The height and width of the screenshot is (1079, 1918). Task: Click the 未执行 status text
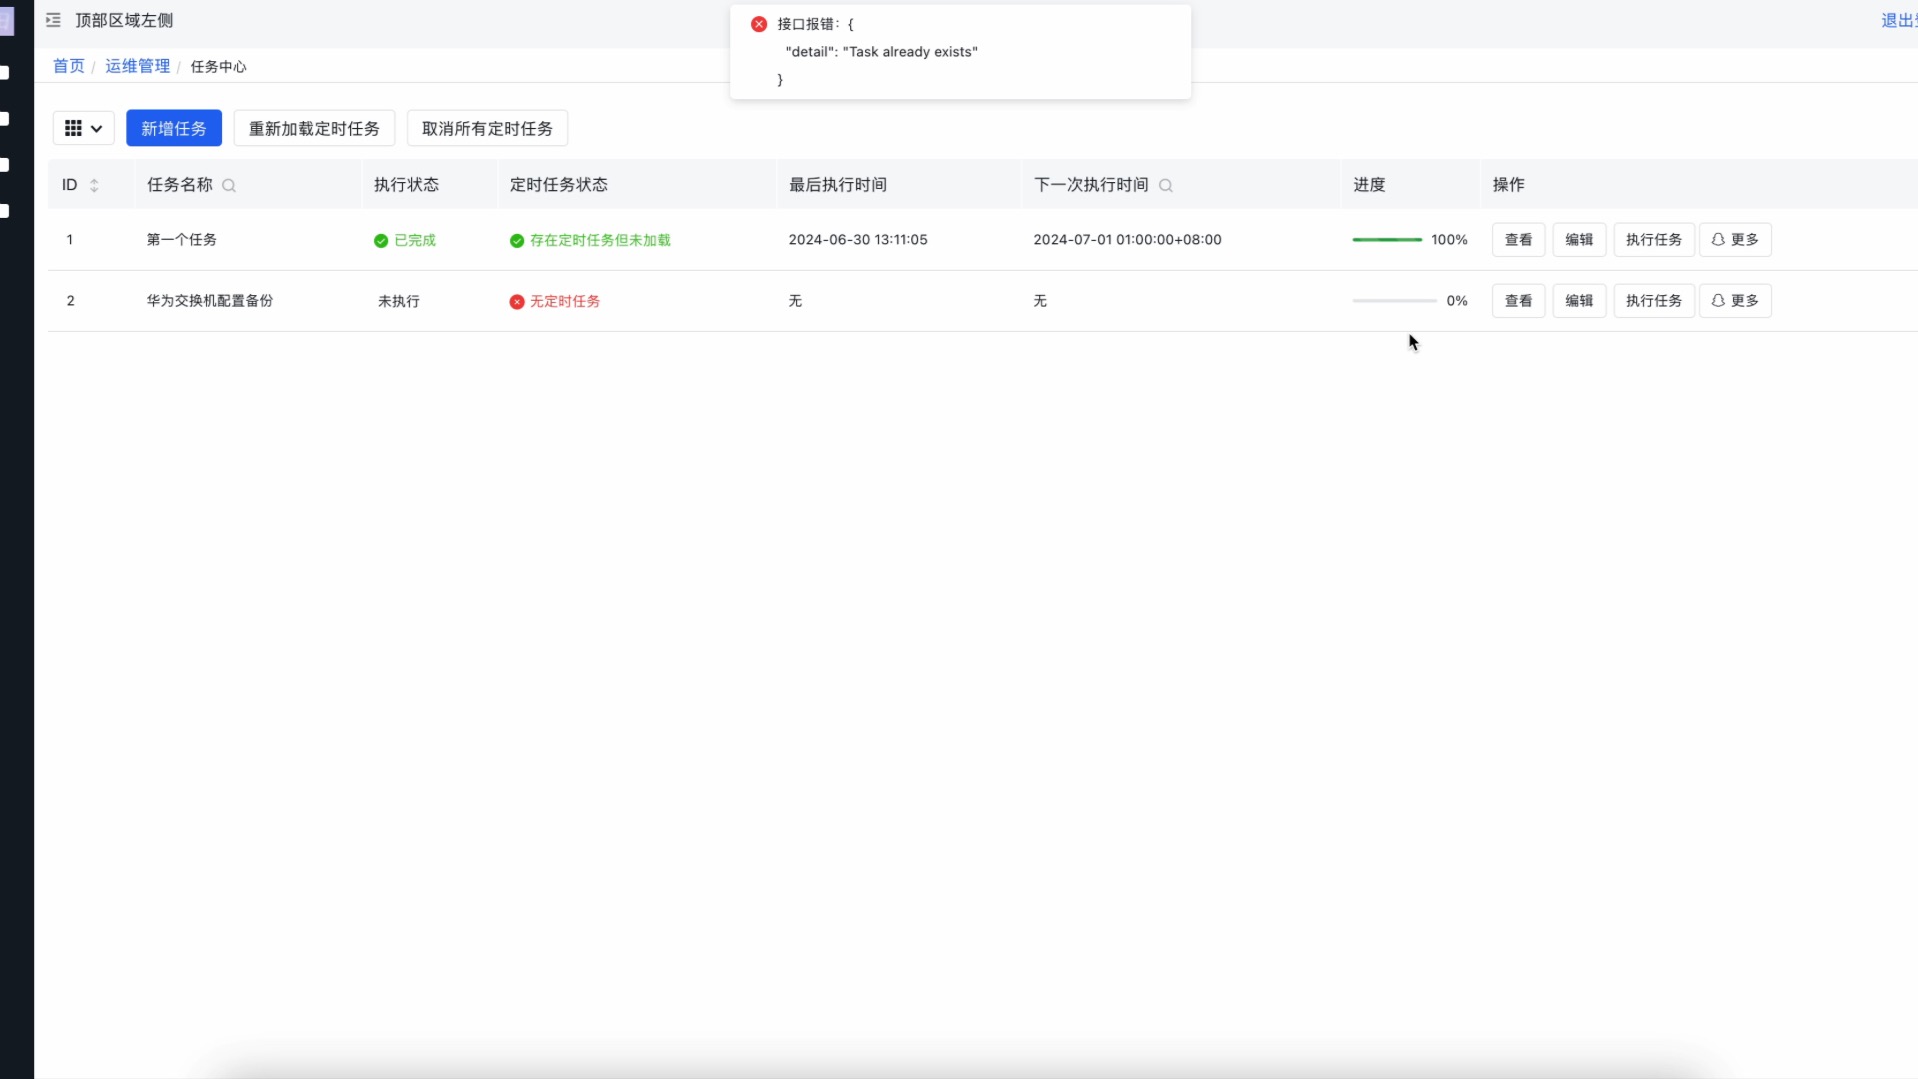coord(399,302)
